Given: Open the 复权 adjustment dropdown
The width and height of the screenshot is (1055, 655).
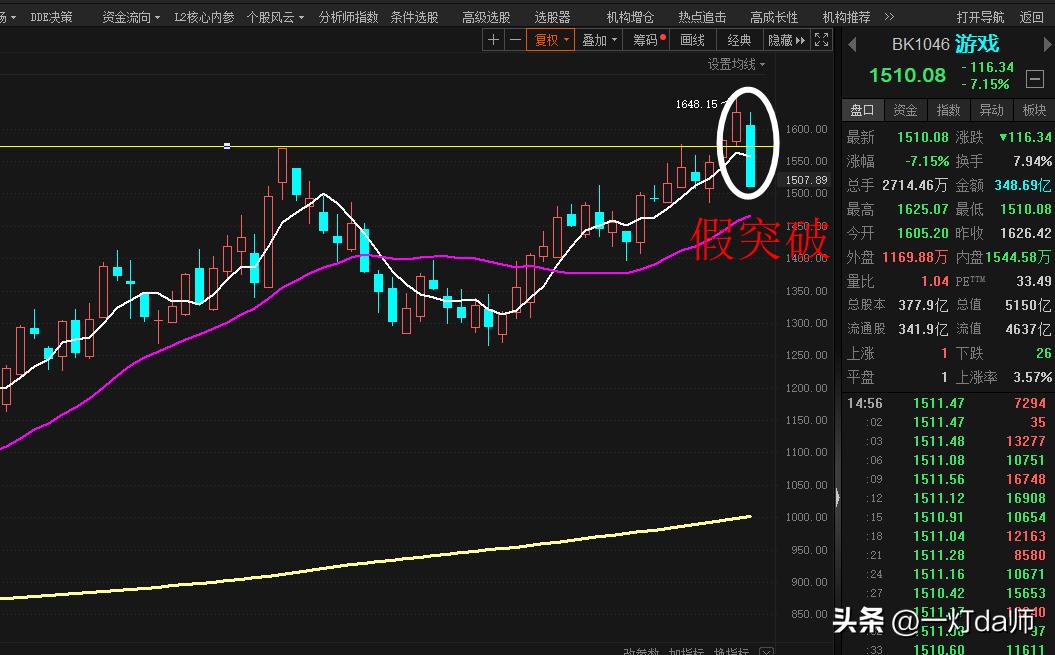Looking at the screenshot, I should (550, 39).
